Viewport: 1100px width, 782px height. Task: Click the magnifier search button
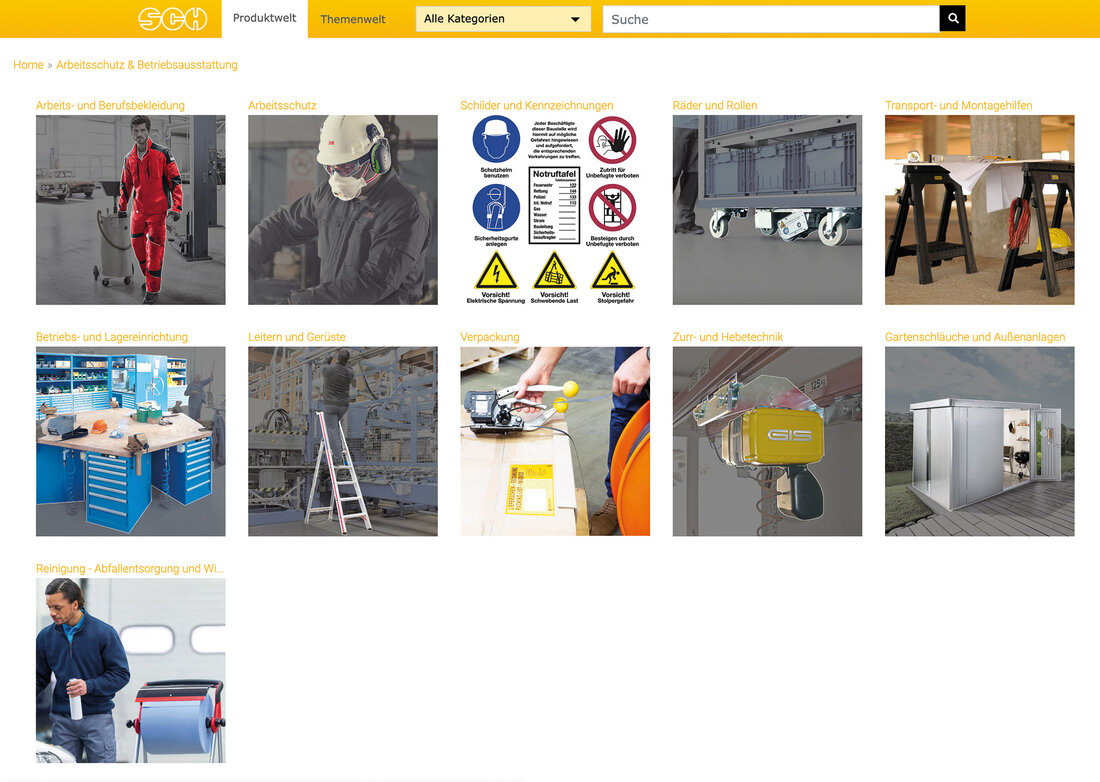click(953, 19)
